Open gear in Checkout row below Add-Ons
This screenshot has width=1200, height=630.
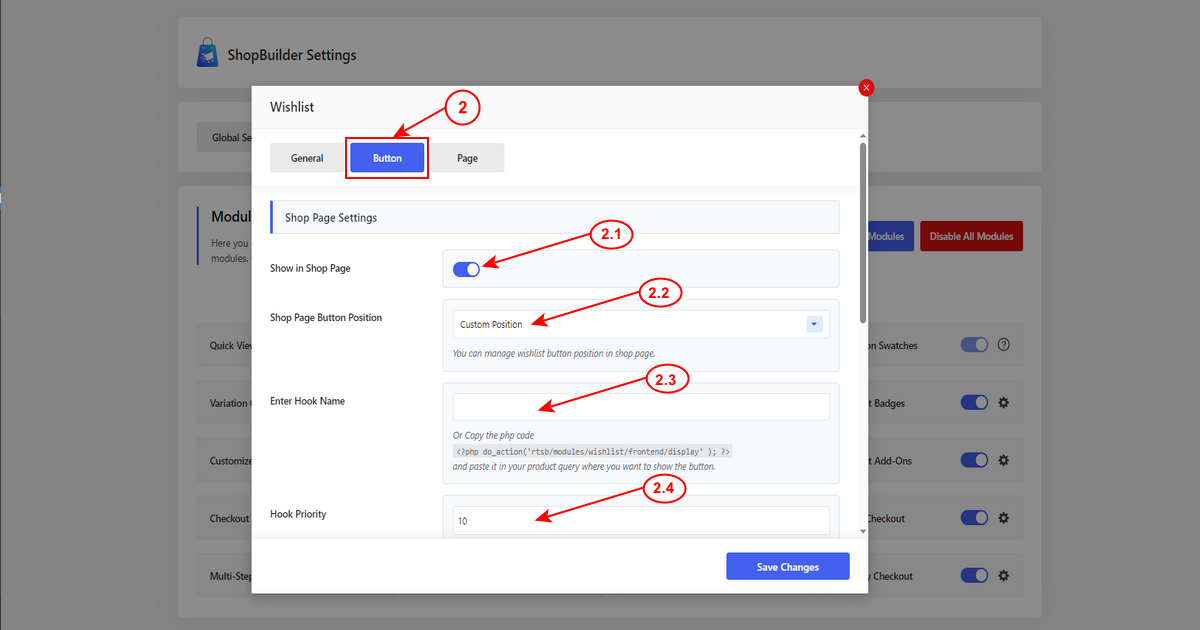tap(1004, 518)
